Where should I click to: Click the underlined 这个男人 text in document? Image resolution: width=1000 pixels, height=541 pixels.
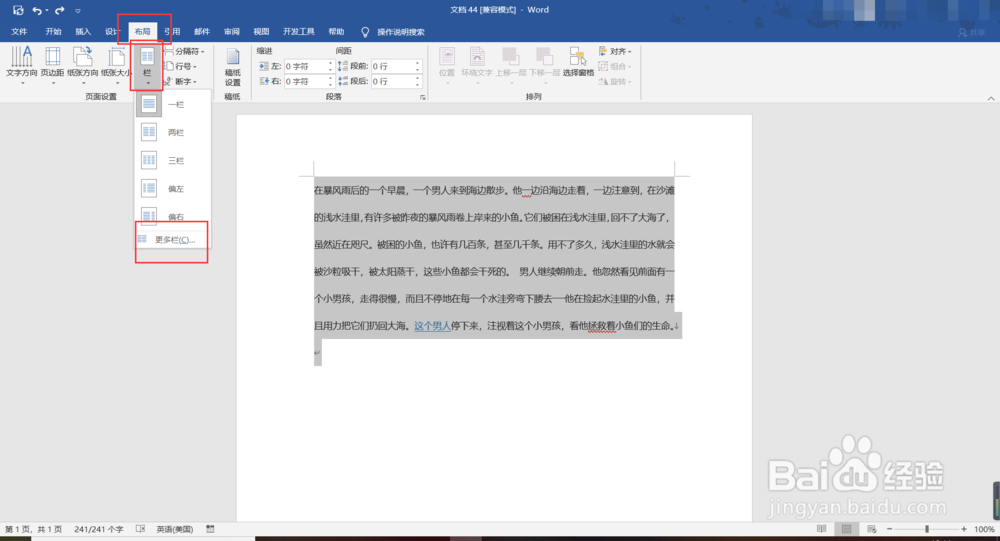(x=432, y=325)
